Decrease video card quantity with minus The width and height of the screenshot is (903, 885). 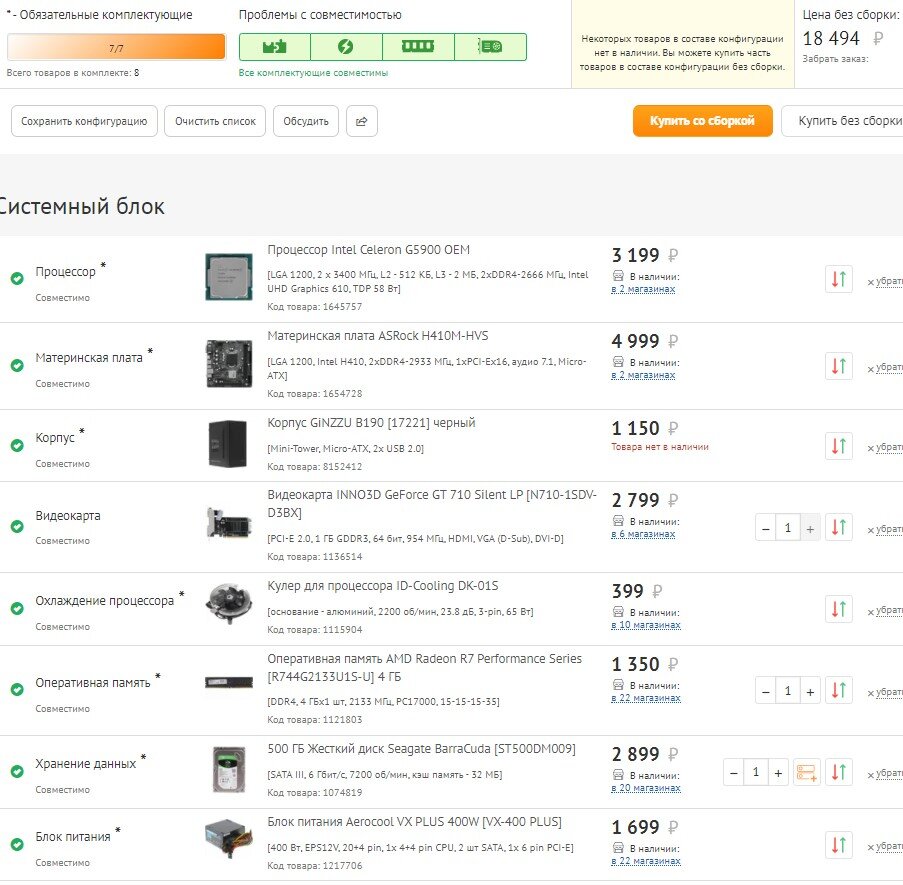pos(765,529)
